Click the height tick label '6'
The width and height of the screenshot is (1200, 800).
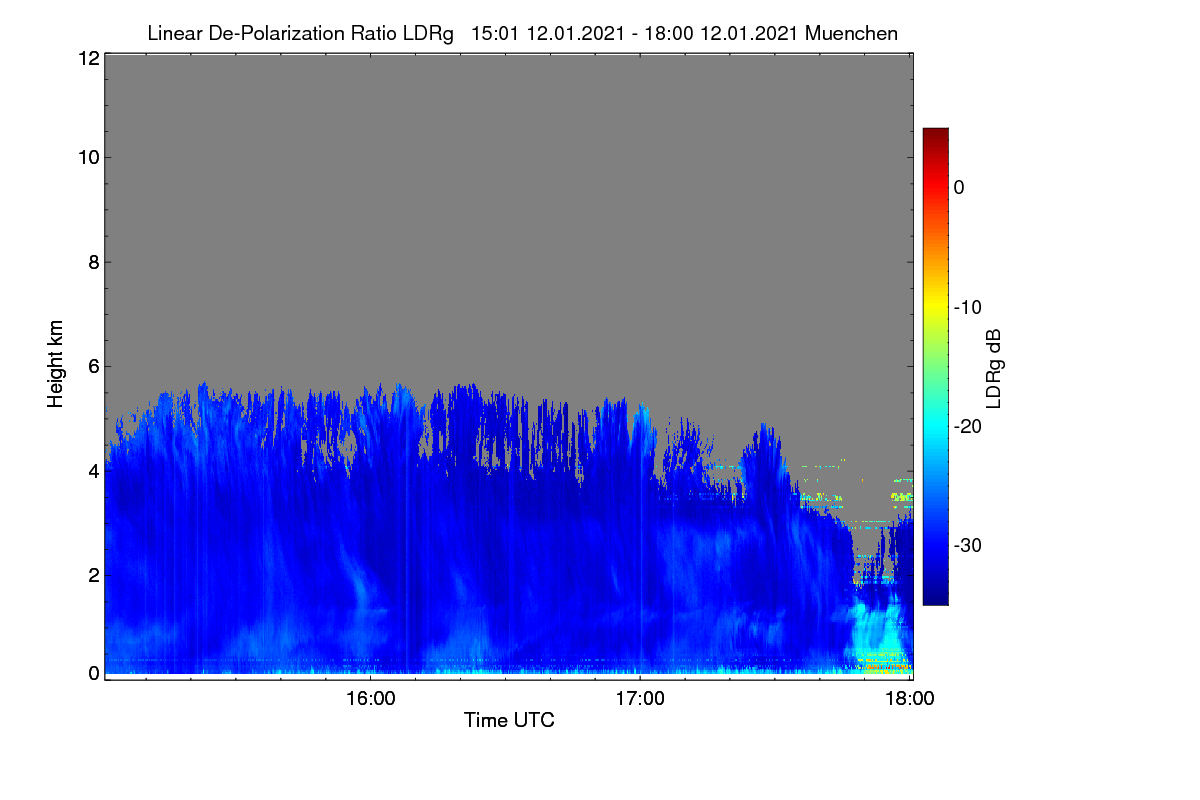point(92,367)
